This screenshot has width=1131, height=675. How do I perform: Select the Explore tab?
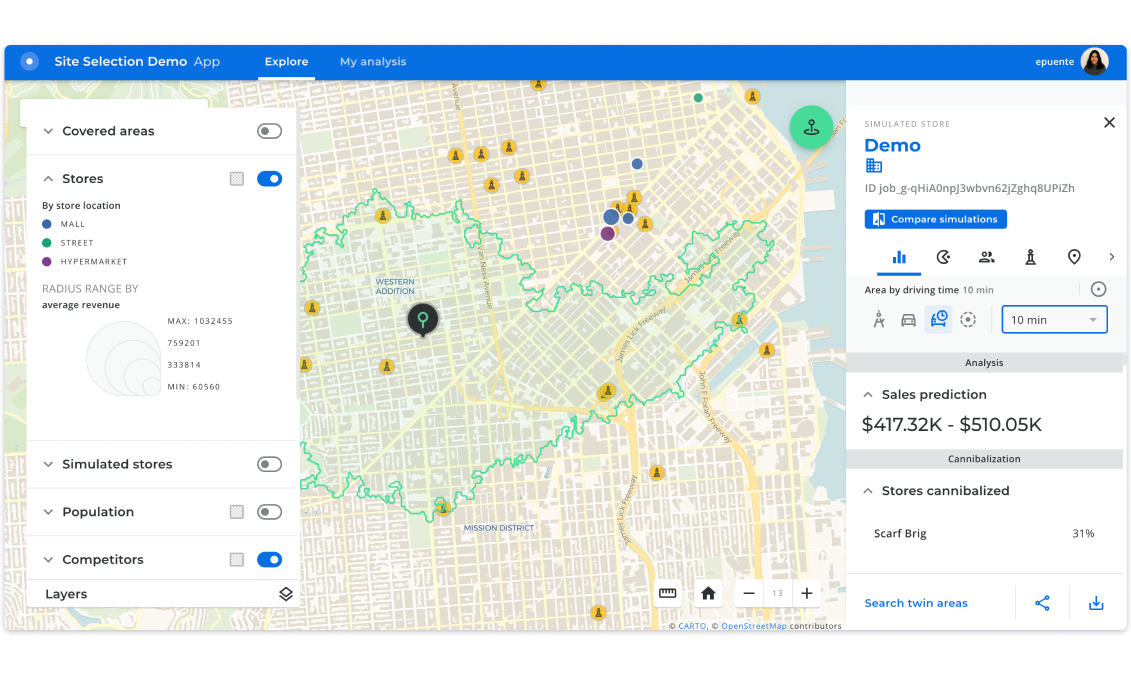pyautogui.click(x=286, y=61)
